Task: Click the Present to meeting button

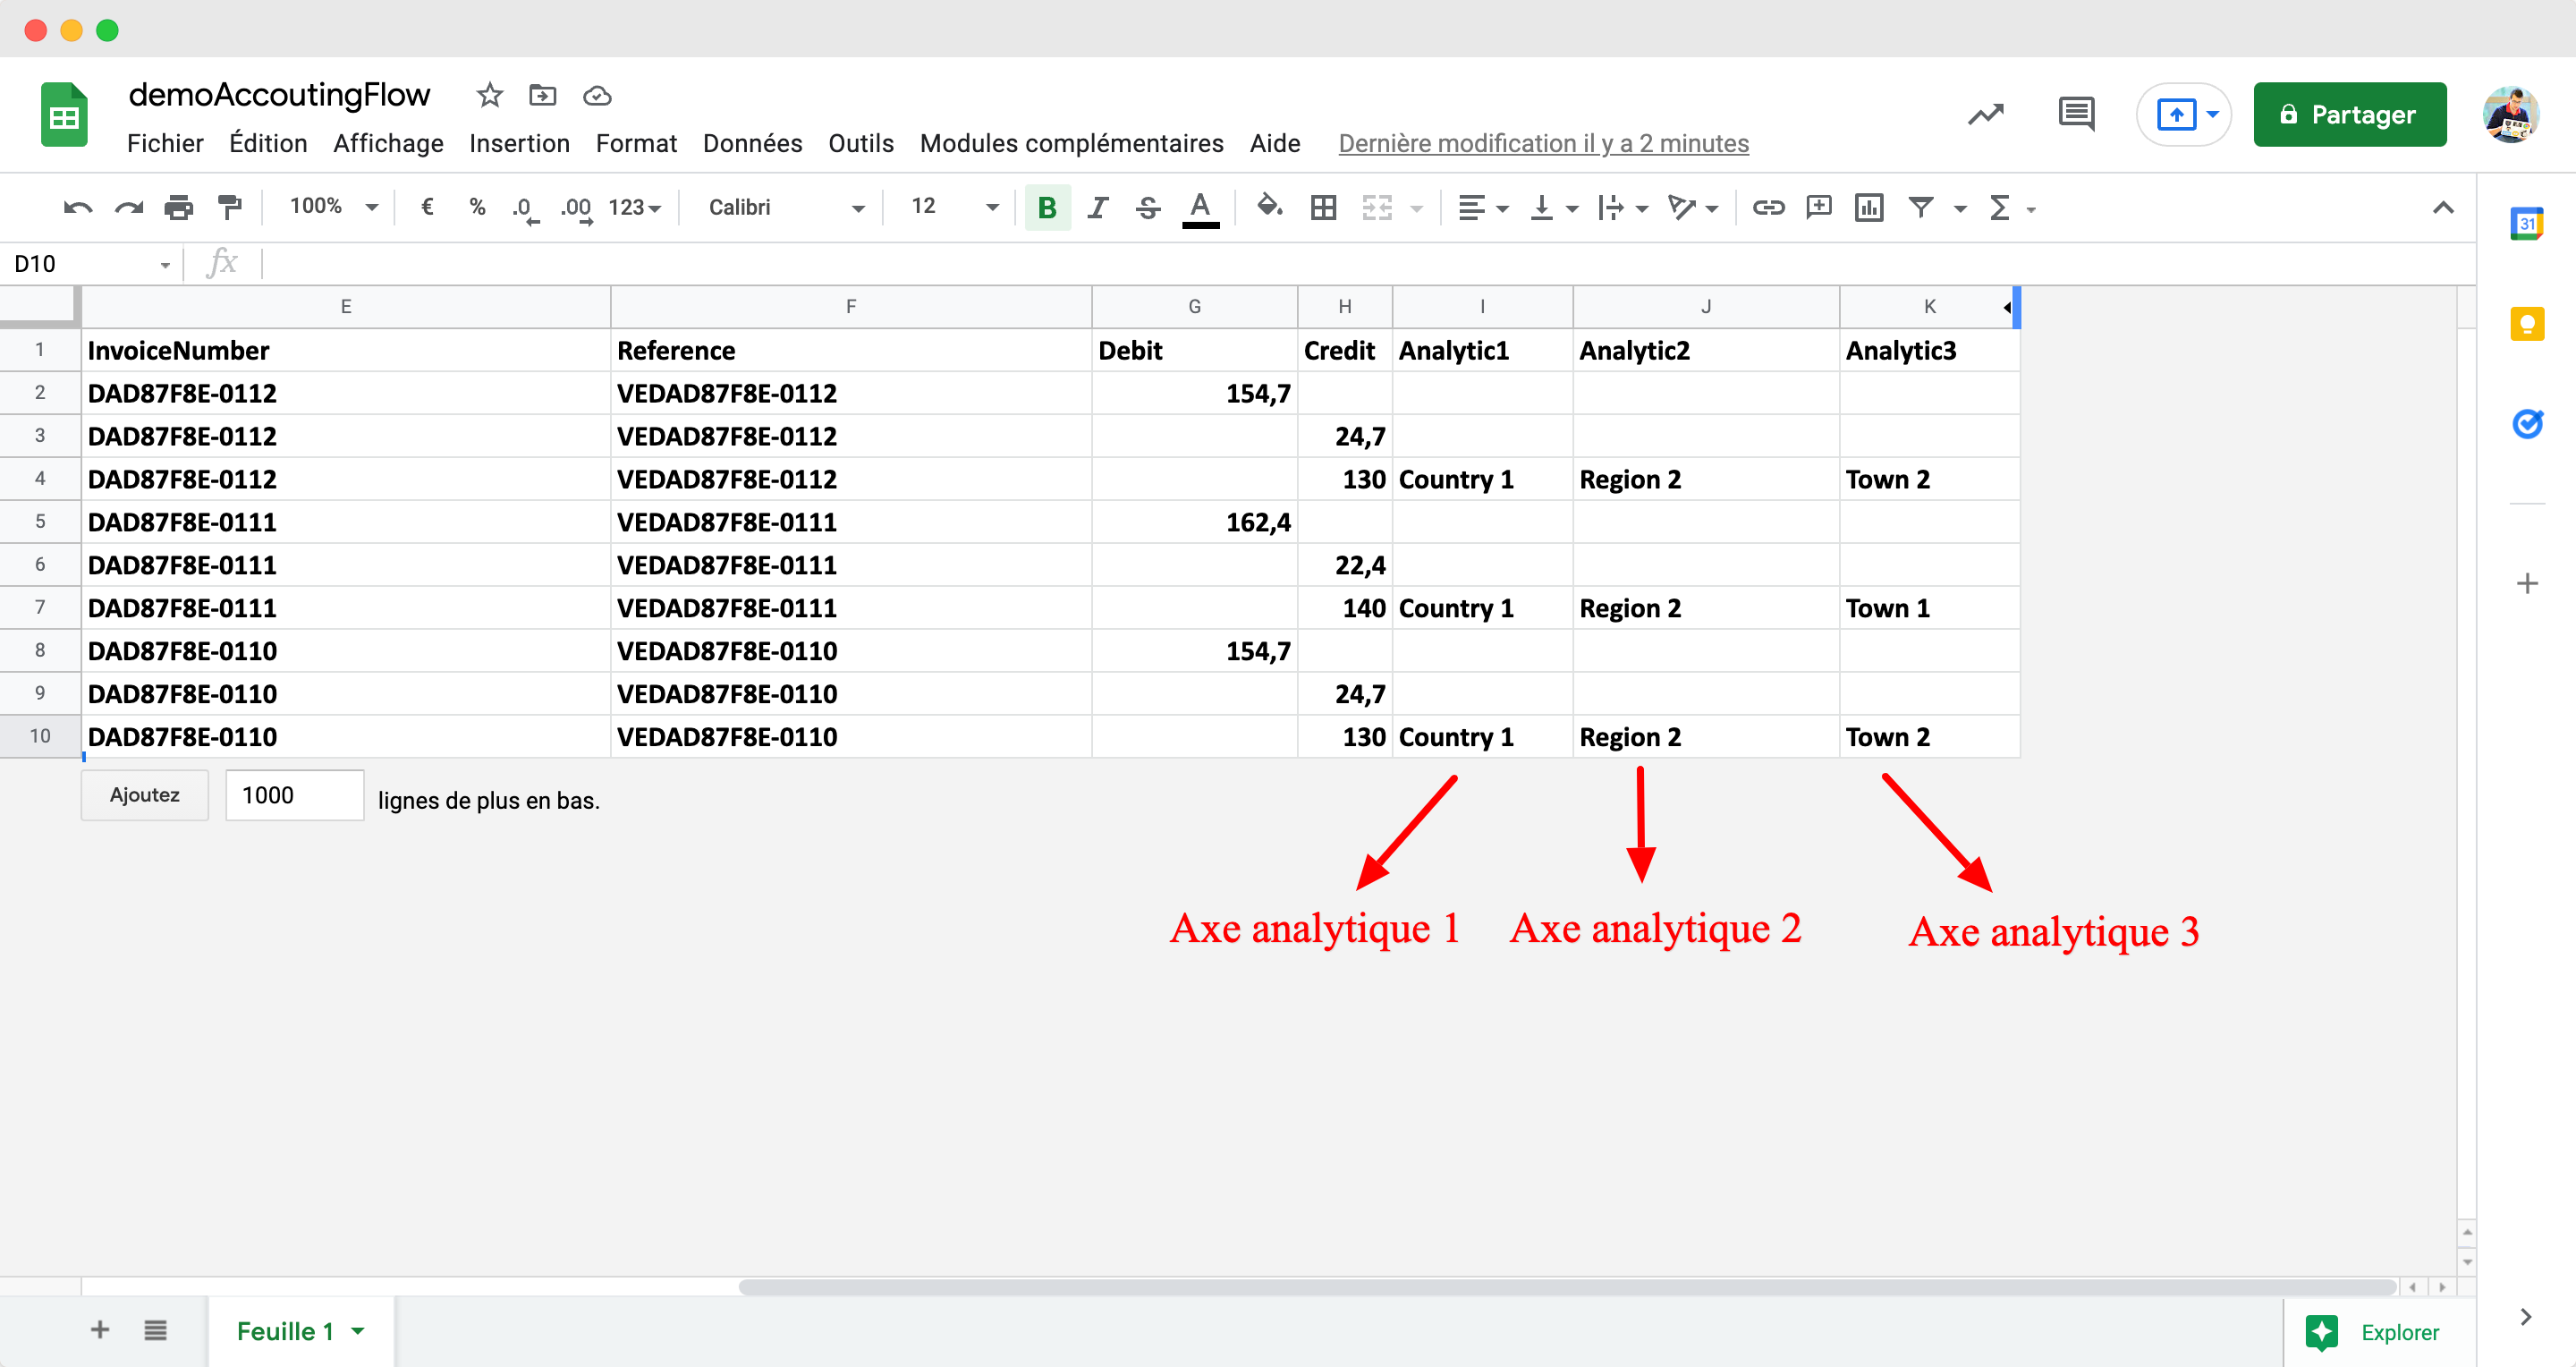Action: [x=2184, y=114]
